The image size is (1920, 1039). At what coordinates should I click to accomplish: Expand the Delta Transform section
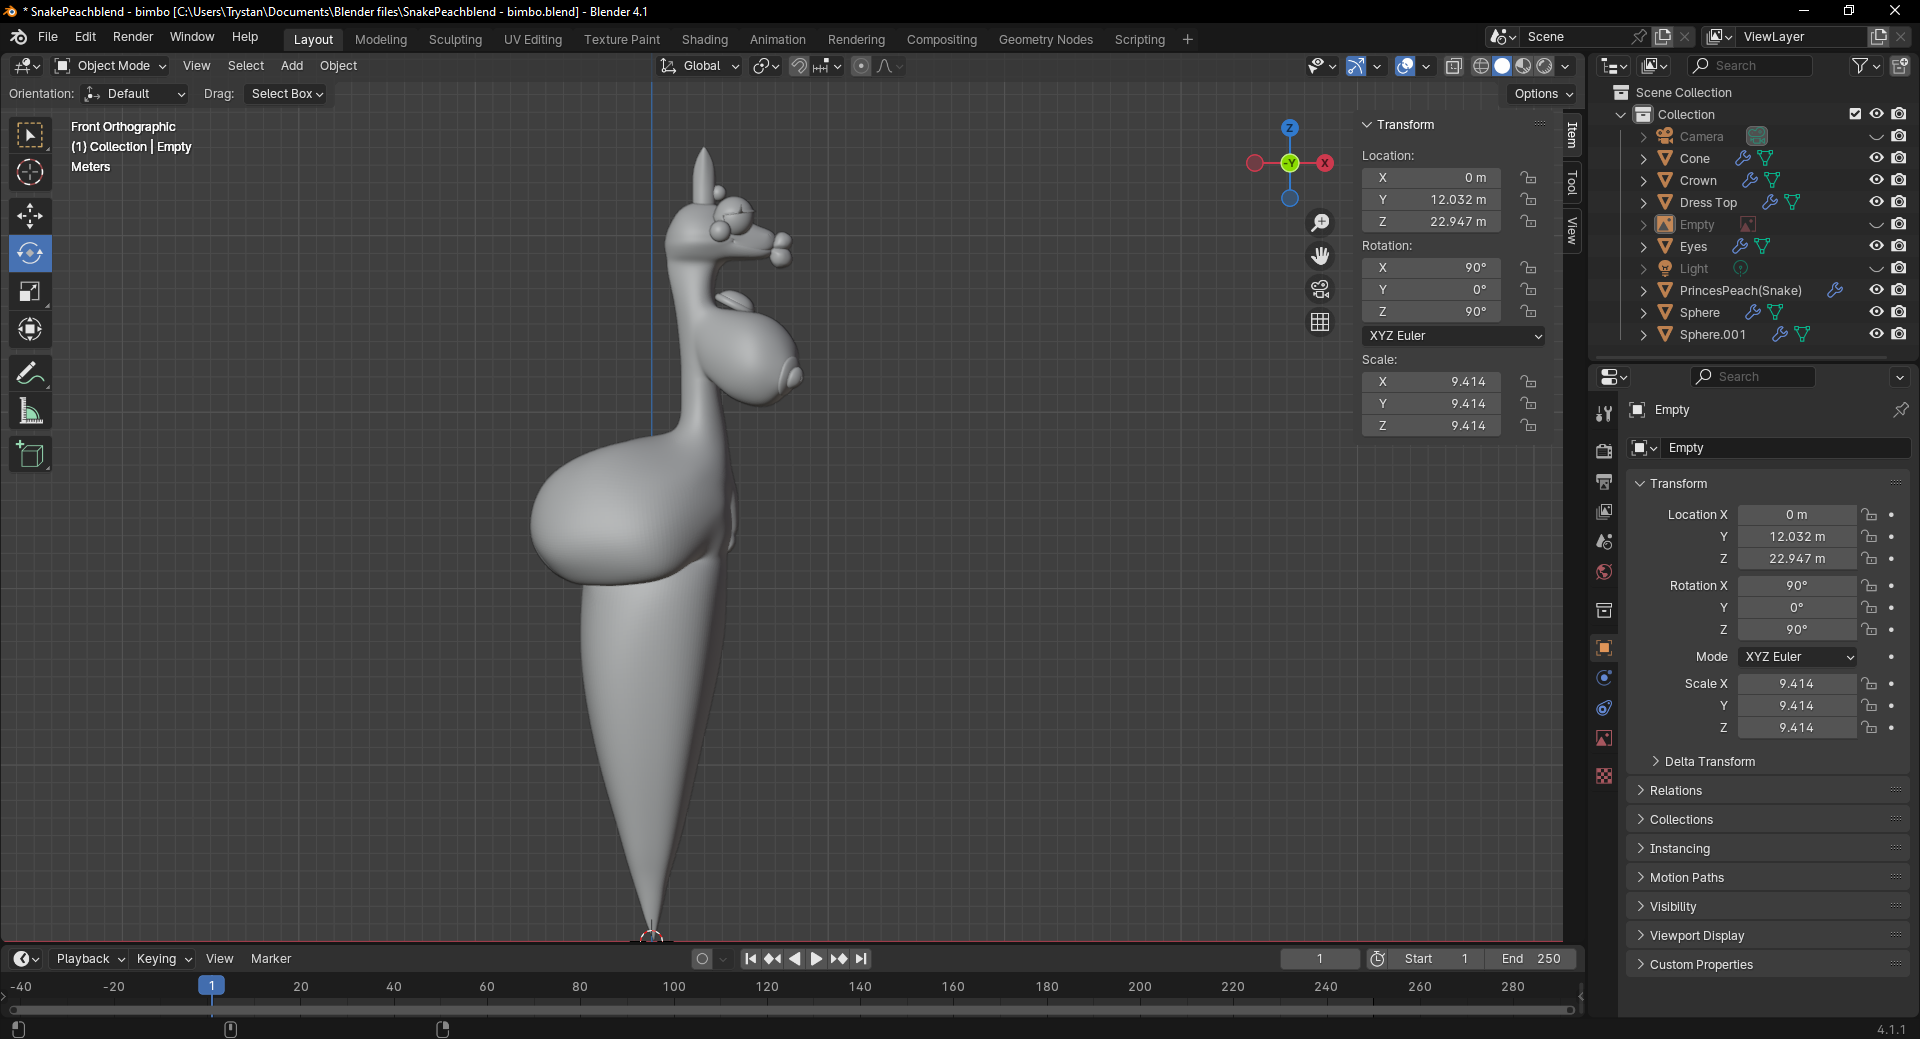coord(1709,762)
